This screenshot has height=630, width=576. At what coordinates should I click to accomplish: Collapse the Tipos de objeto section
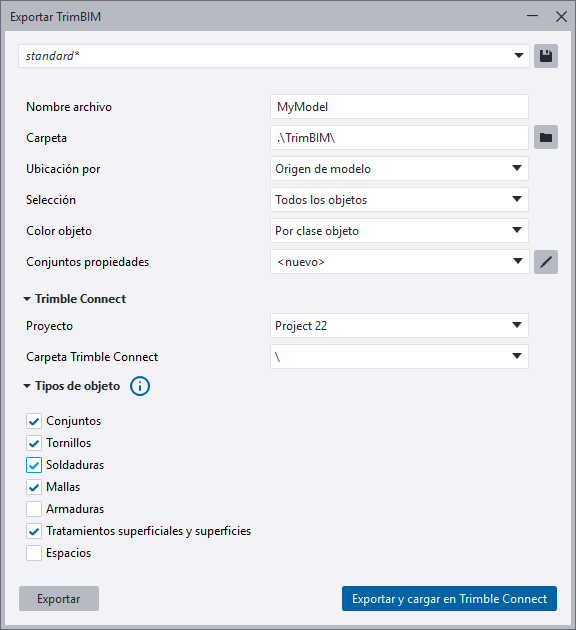[27, 386]
